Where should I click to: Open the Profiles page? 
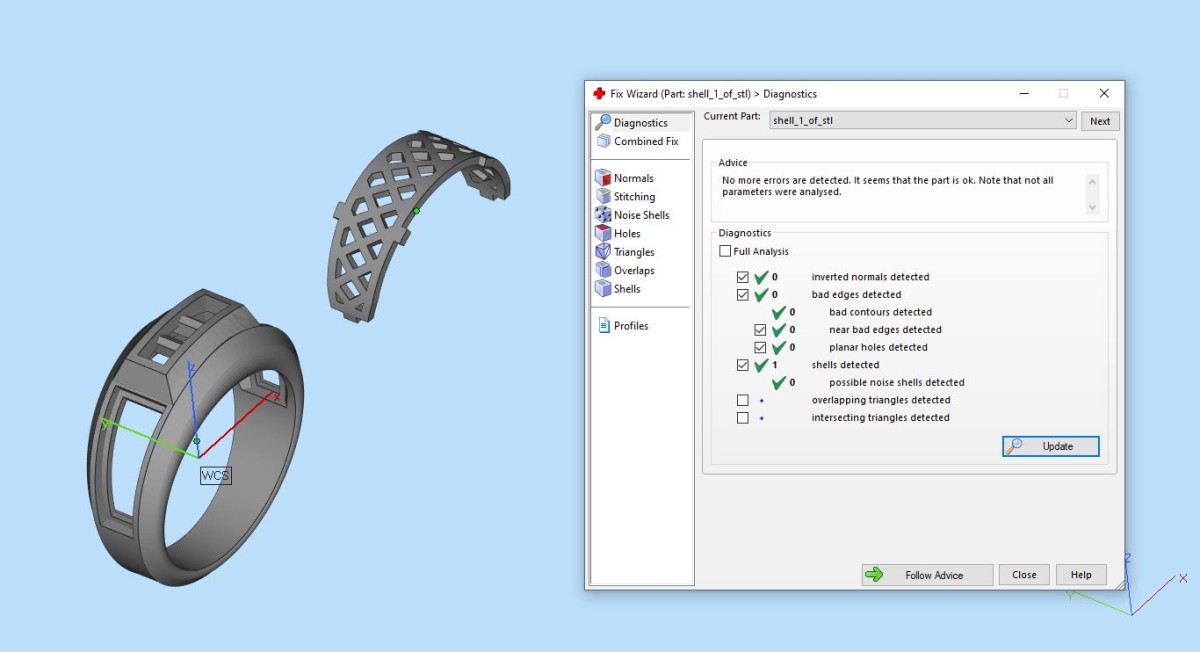coord(630,326)
